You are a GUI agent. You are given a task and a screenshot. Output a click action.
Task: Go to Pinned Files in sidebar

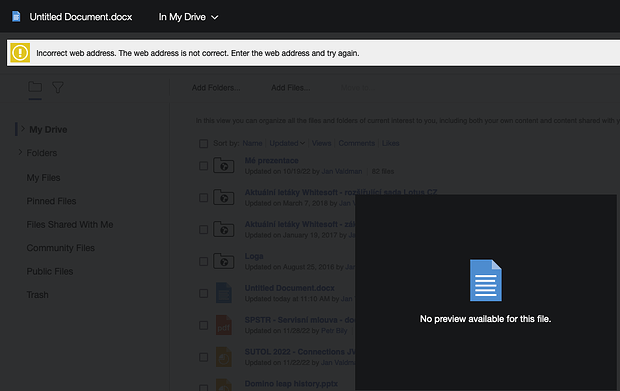[51, 201]
